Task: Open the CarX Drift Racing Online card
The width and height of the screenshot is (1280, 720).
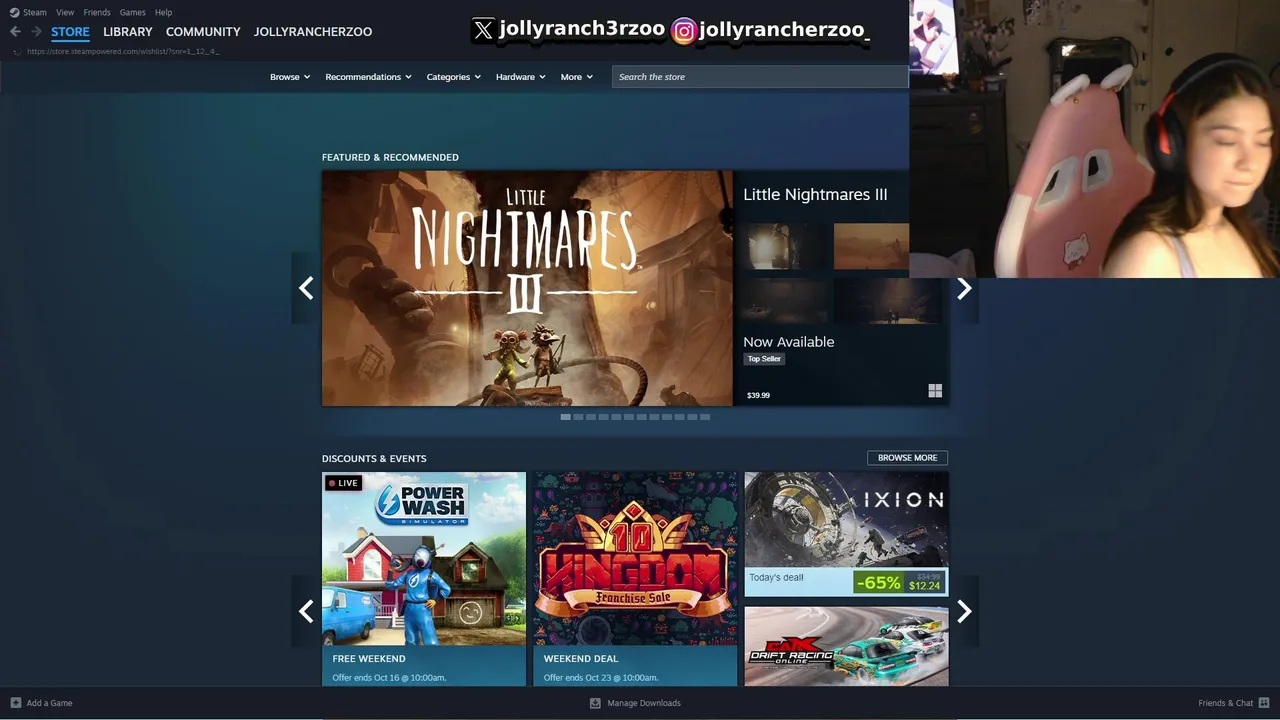Action: coord(846,646)
